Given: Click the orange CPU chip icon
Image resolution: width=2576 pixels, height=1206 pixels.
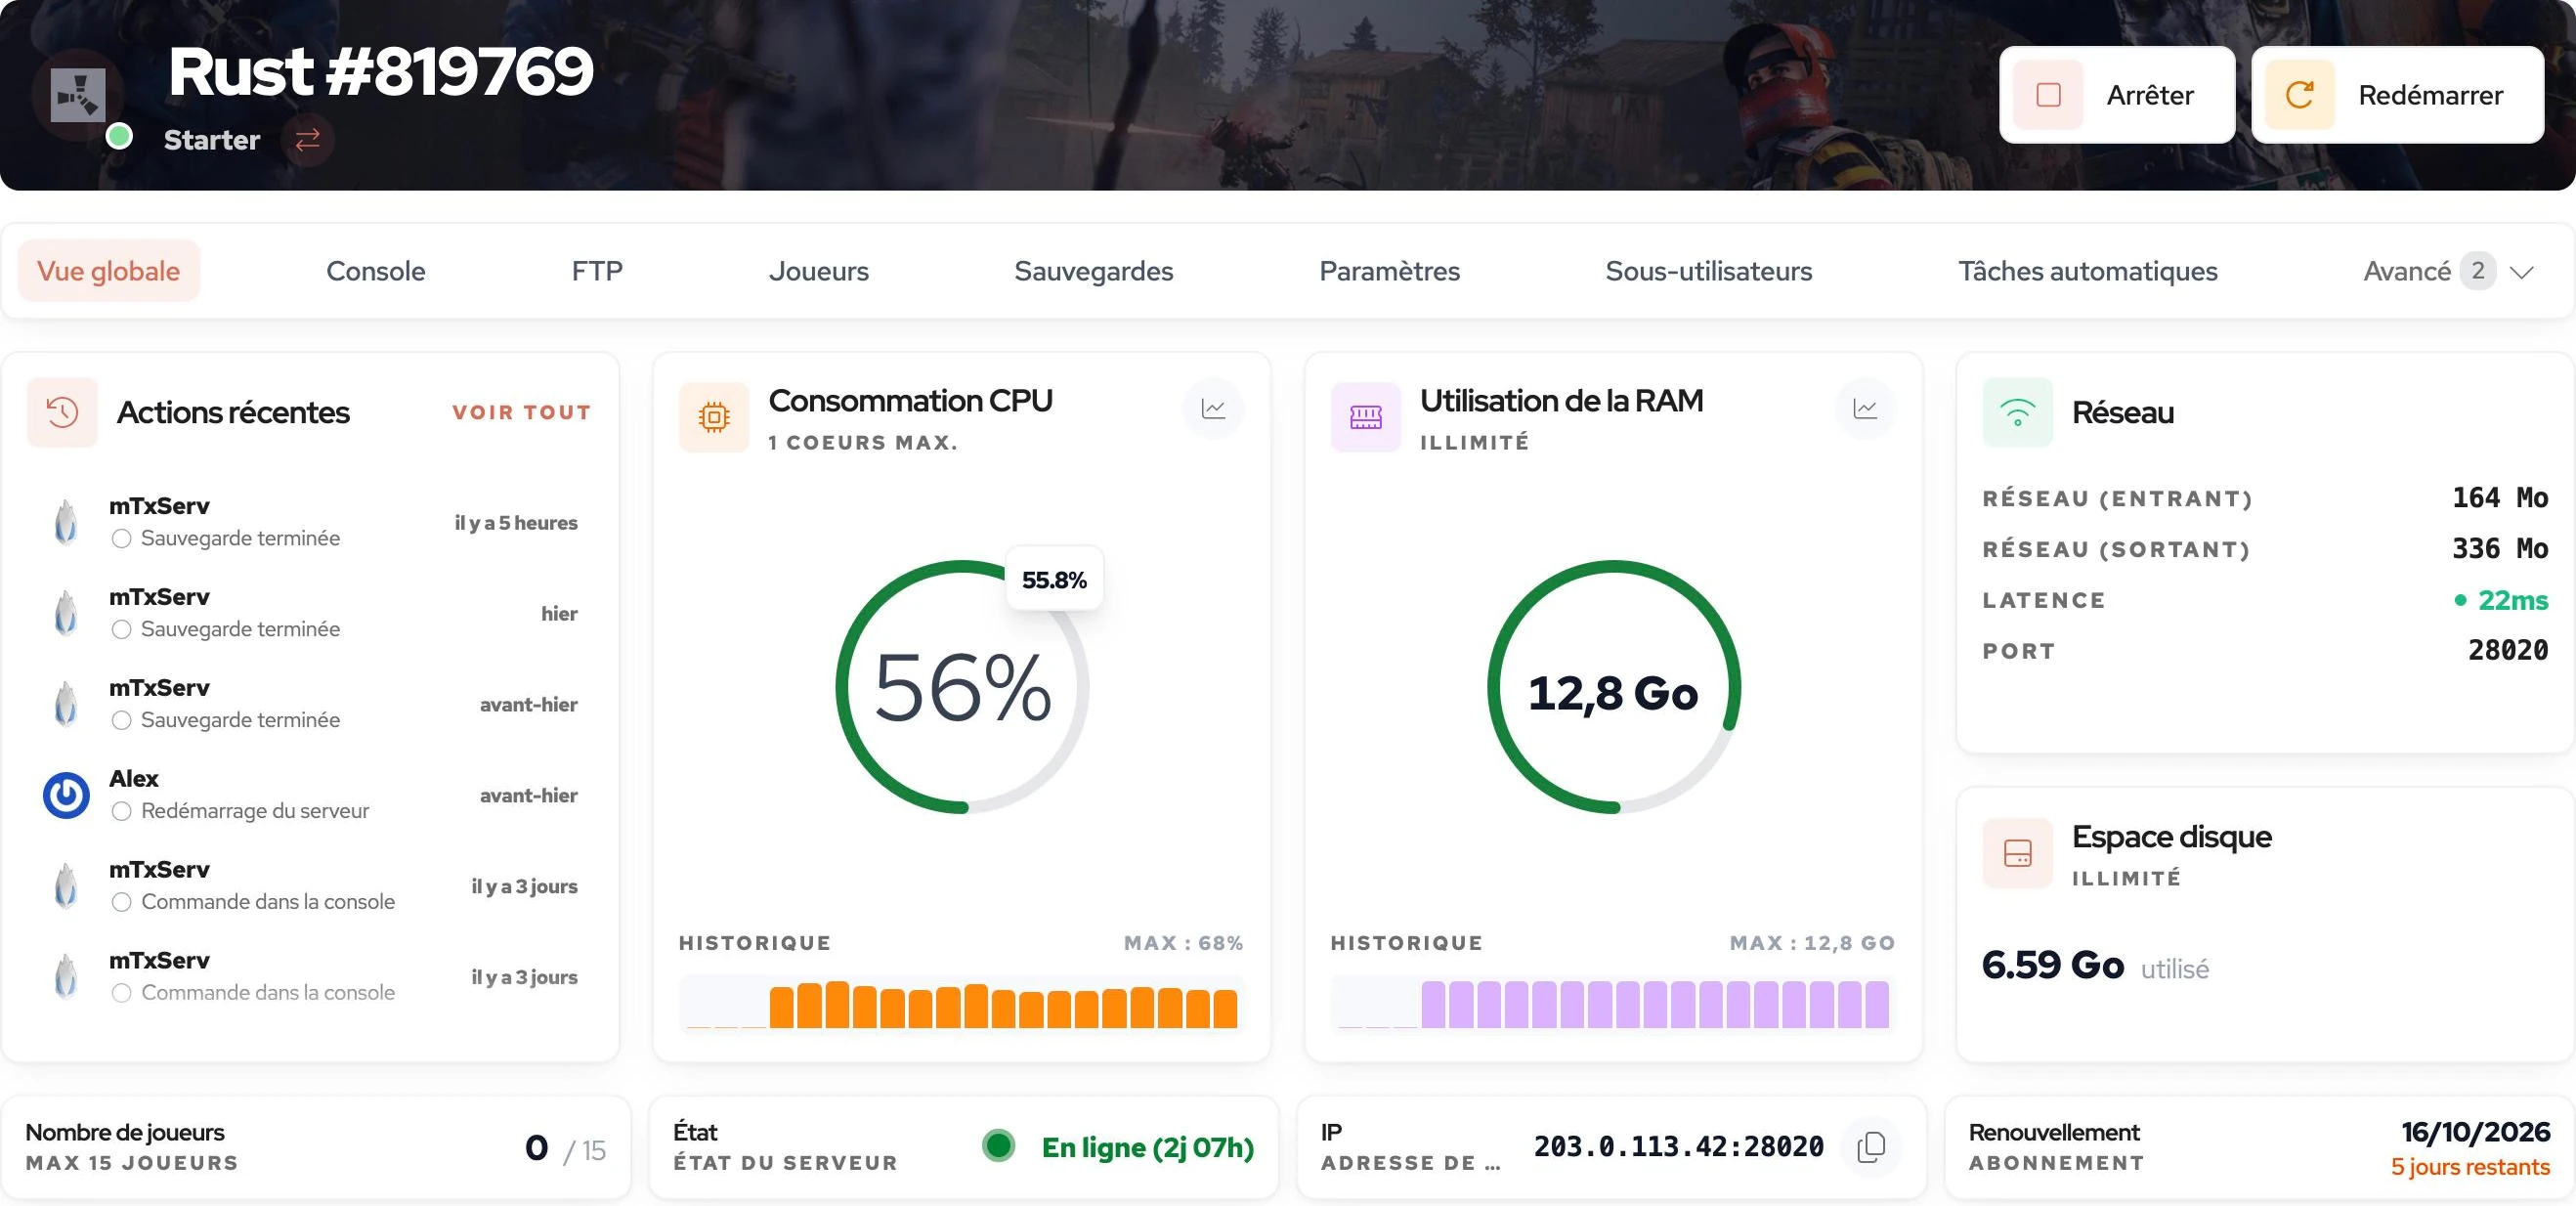Looking at the screenshot, I should point(714,416).
